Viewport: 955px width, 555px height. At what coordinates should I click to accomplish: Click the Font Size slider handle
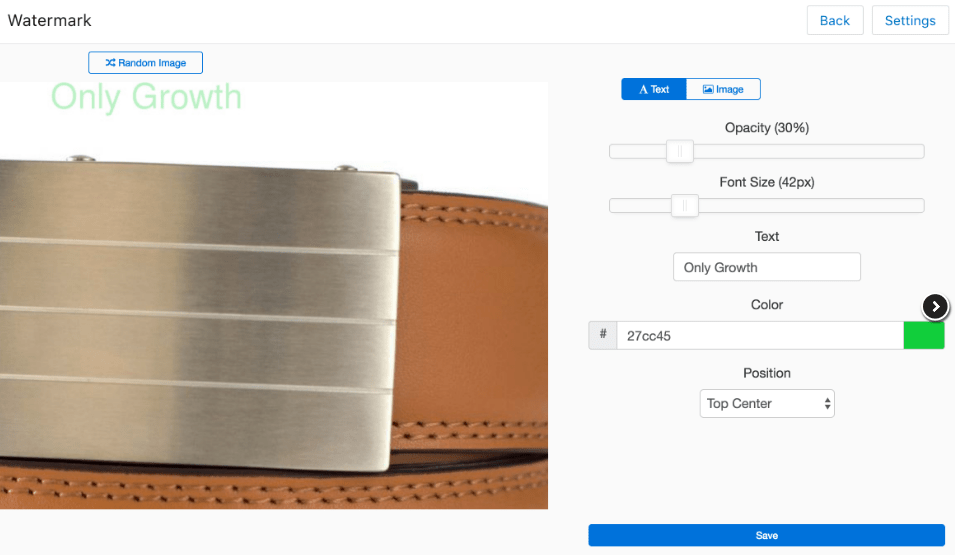pos(685,205)
